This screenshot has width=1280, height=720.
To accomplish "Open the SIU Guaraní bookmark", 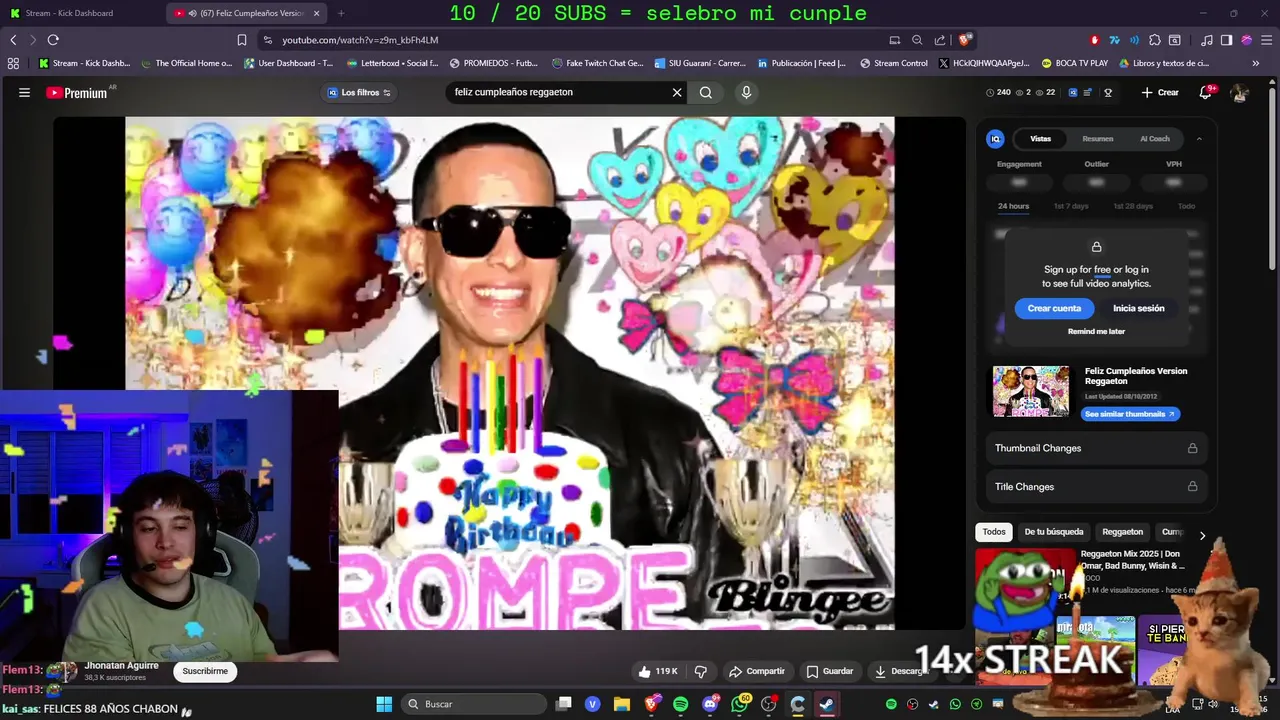I will click(x=700, y=63).
